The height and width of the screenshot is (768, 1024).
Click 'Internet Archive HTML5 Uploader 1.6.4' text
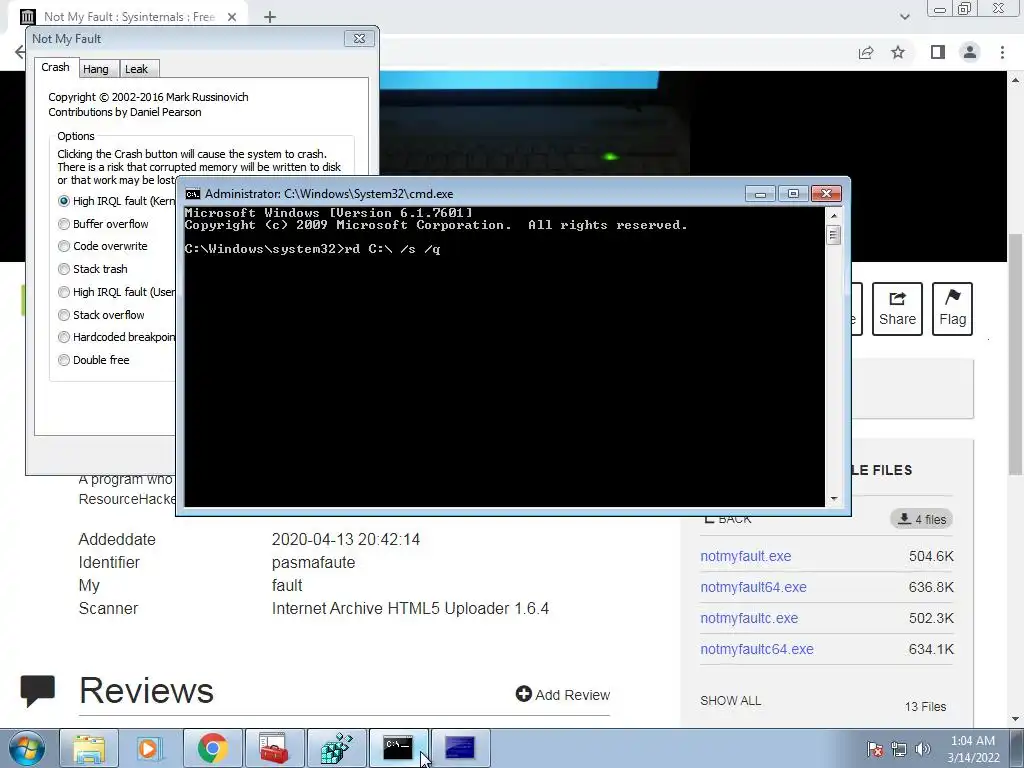click(x=410, y=609)
